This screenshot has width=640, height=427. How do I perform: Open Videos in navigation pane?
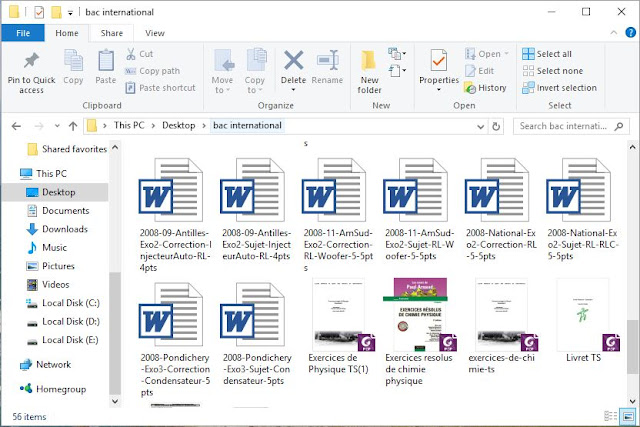(x=48, y=285)
